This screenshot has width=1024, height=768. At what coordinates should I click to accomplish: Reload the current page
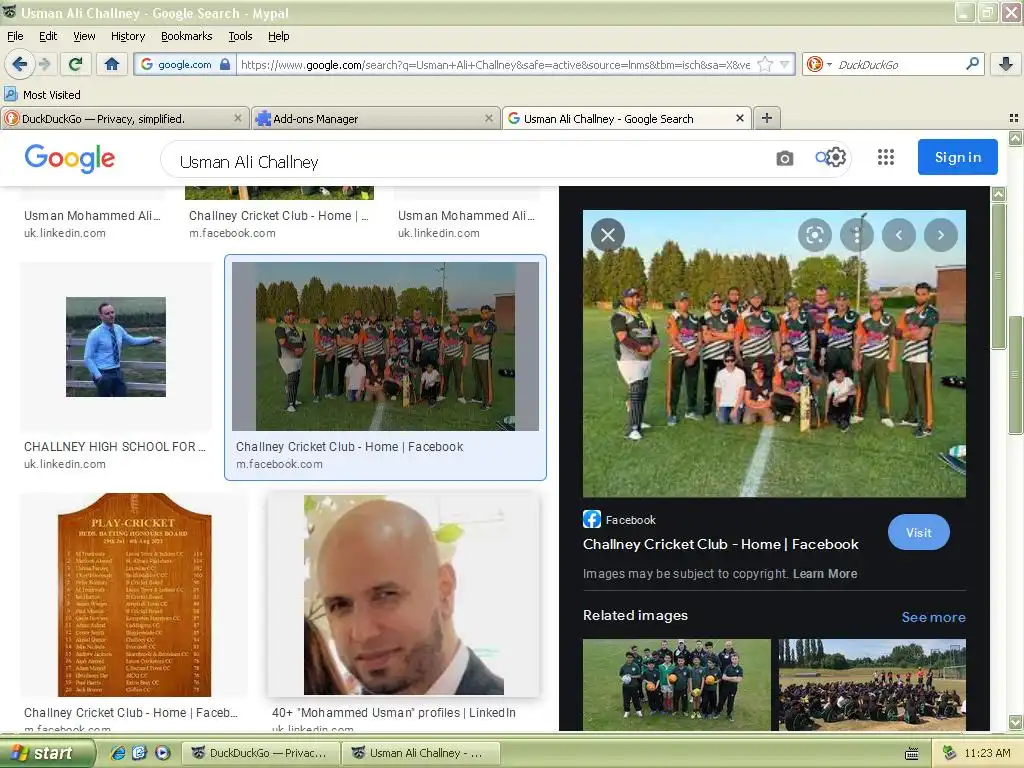[x=76, y=64]
